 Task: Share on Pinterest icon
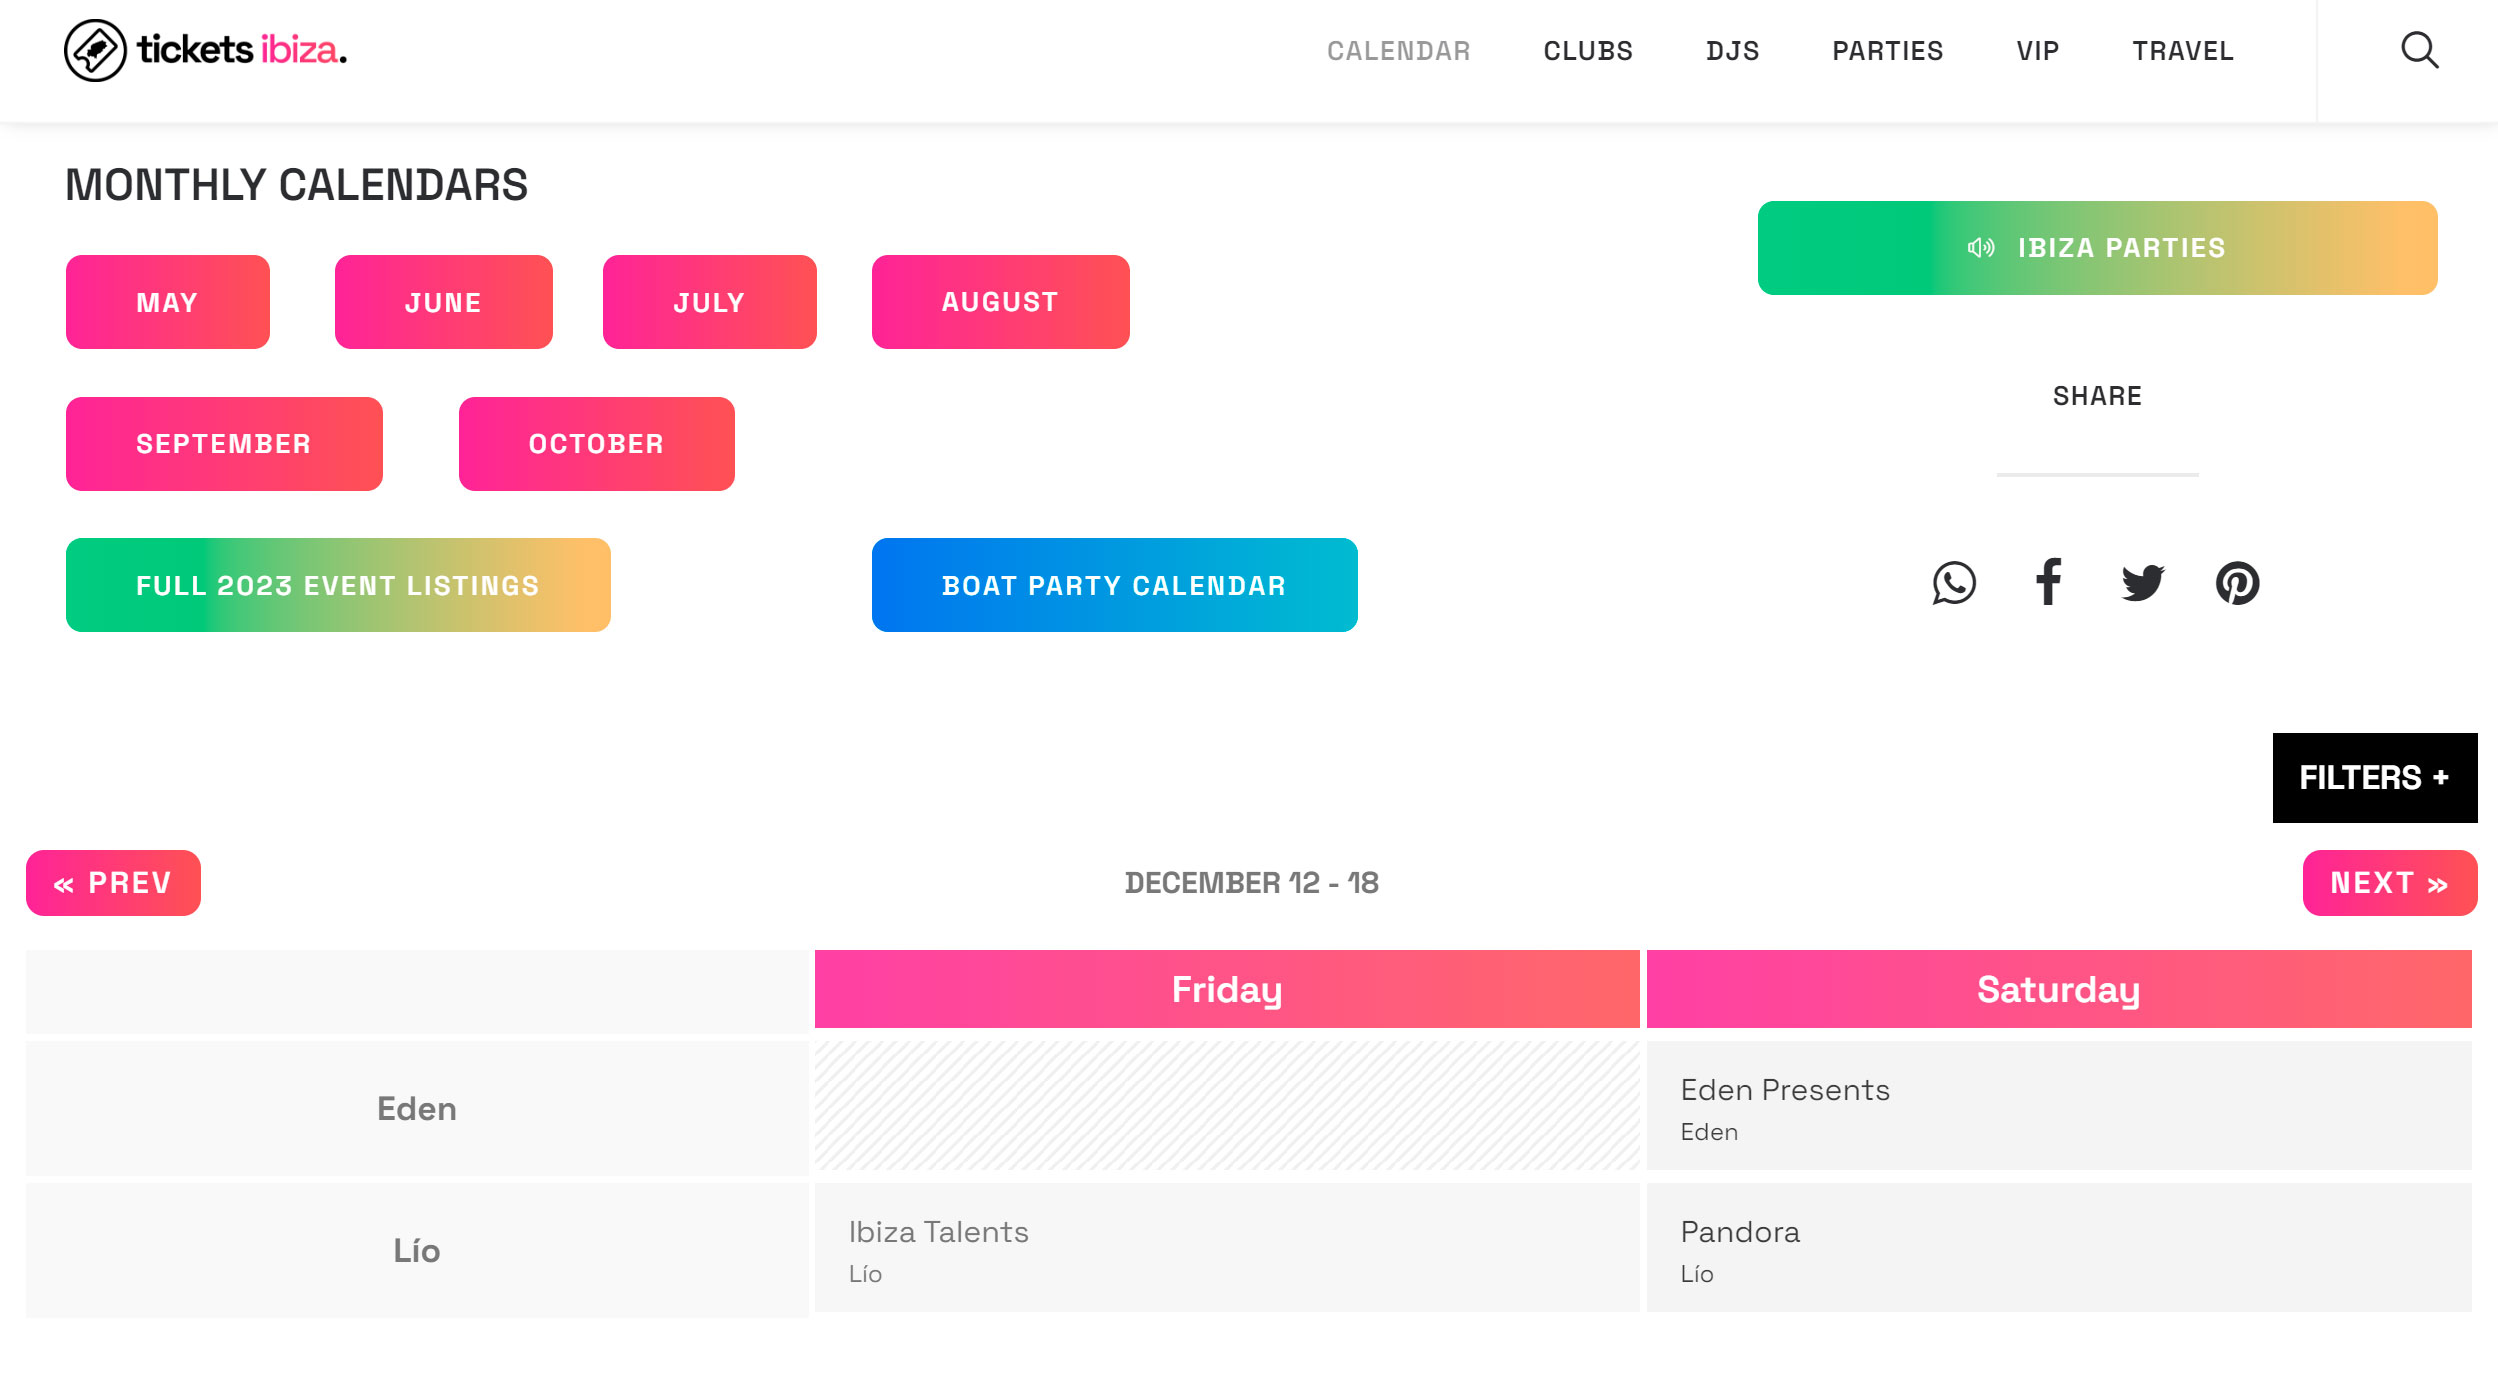[x=2237, y=583]
